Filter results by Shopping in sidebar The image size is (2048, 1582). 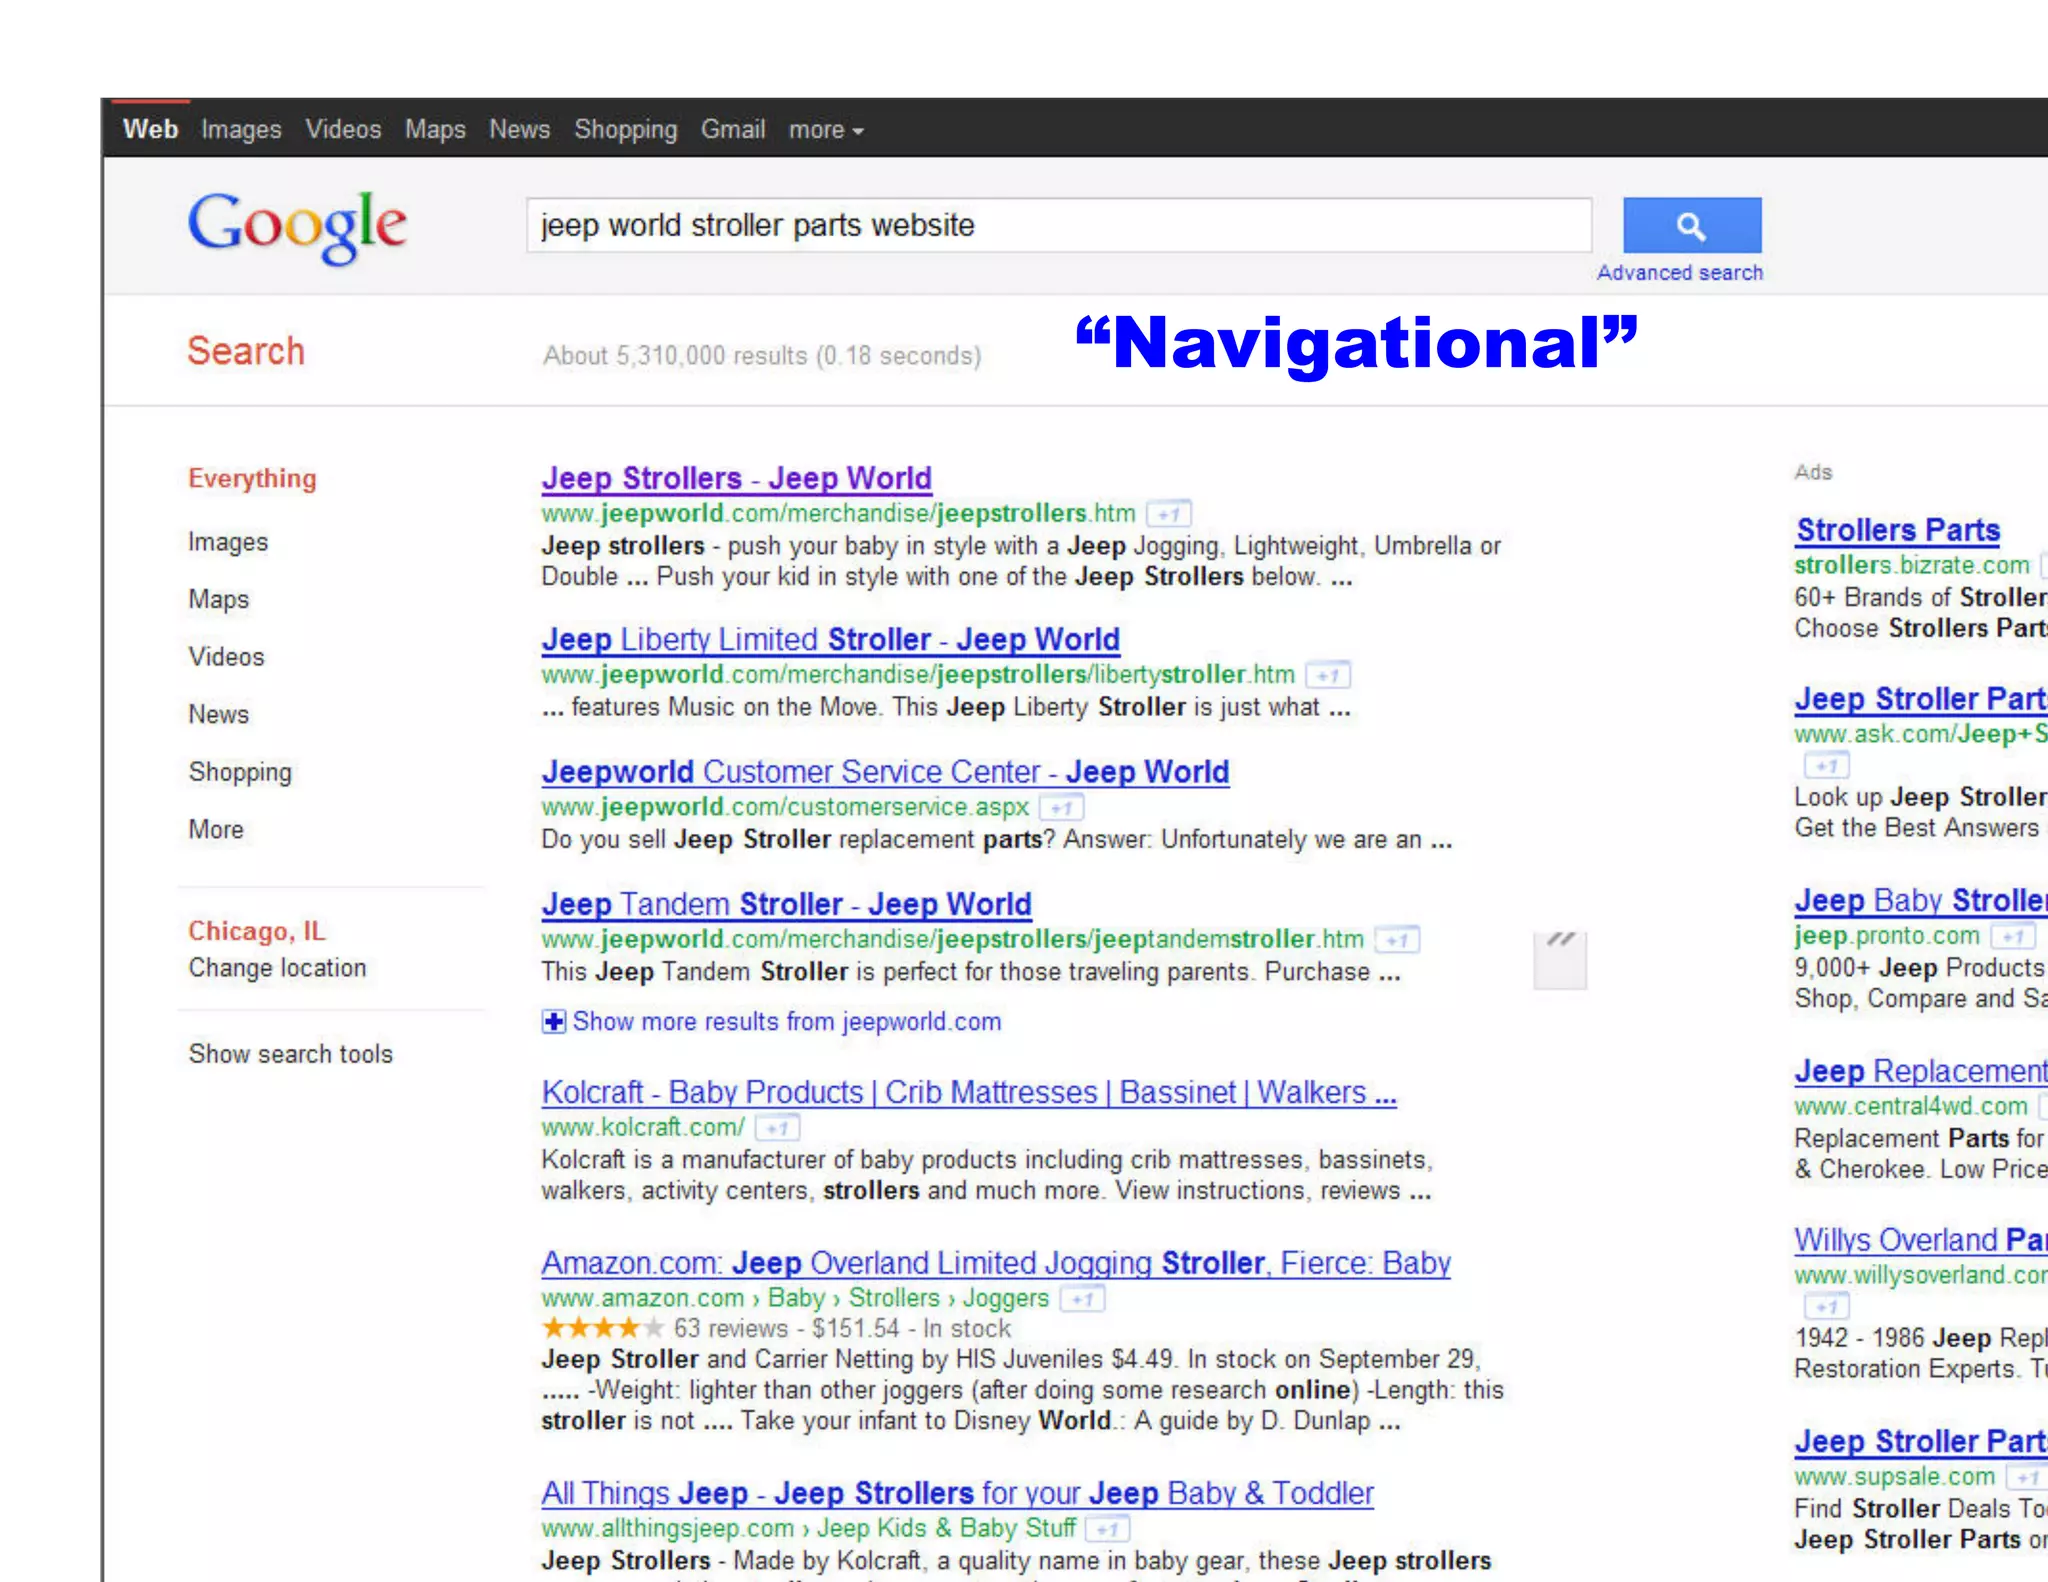[240, 773]
